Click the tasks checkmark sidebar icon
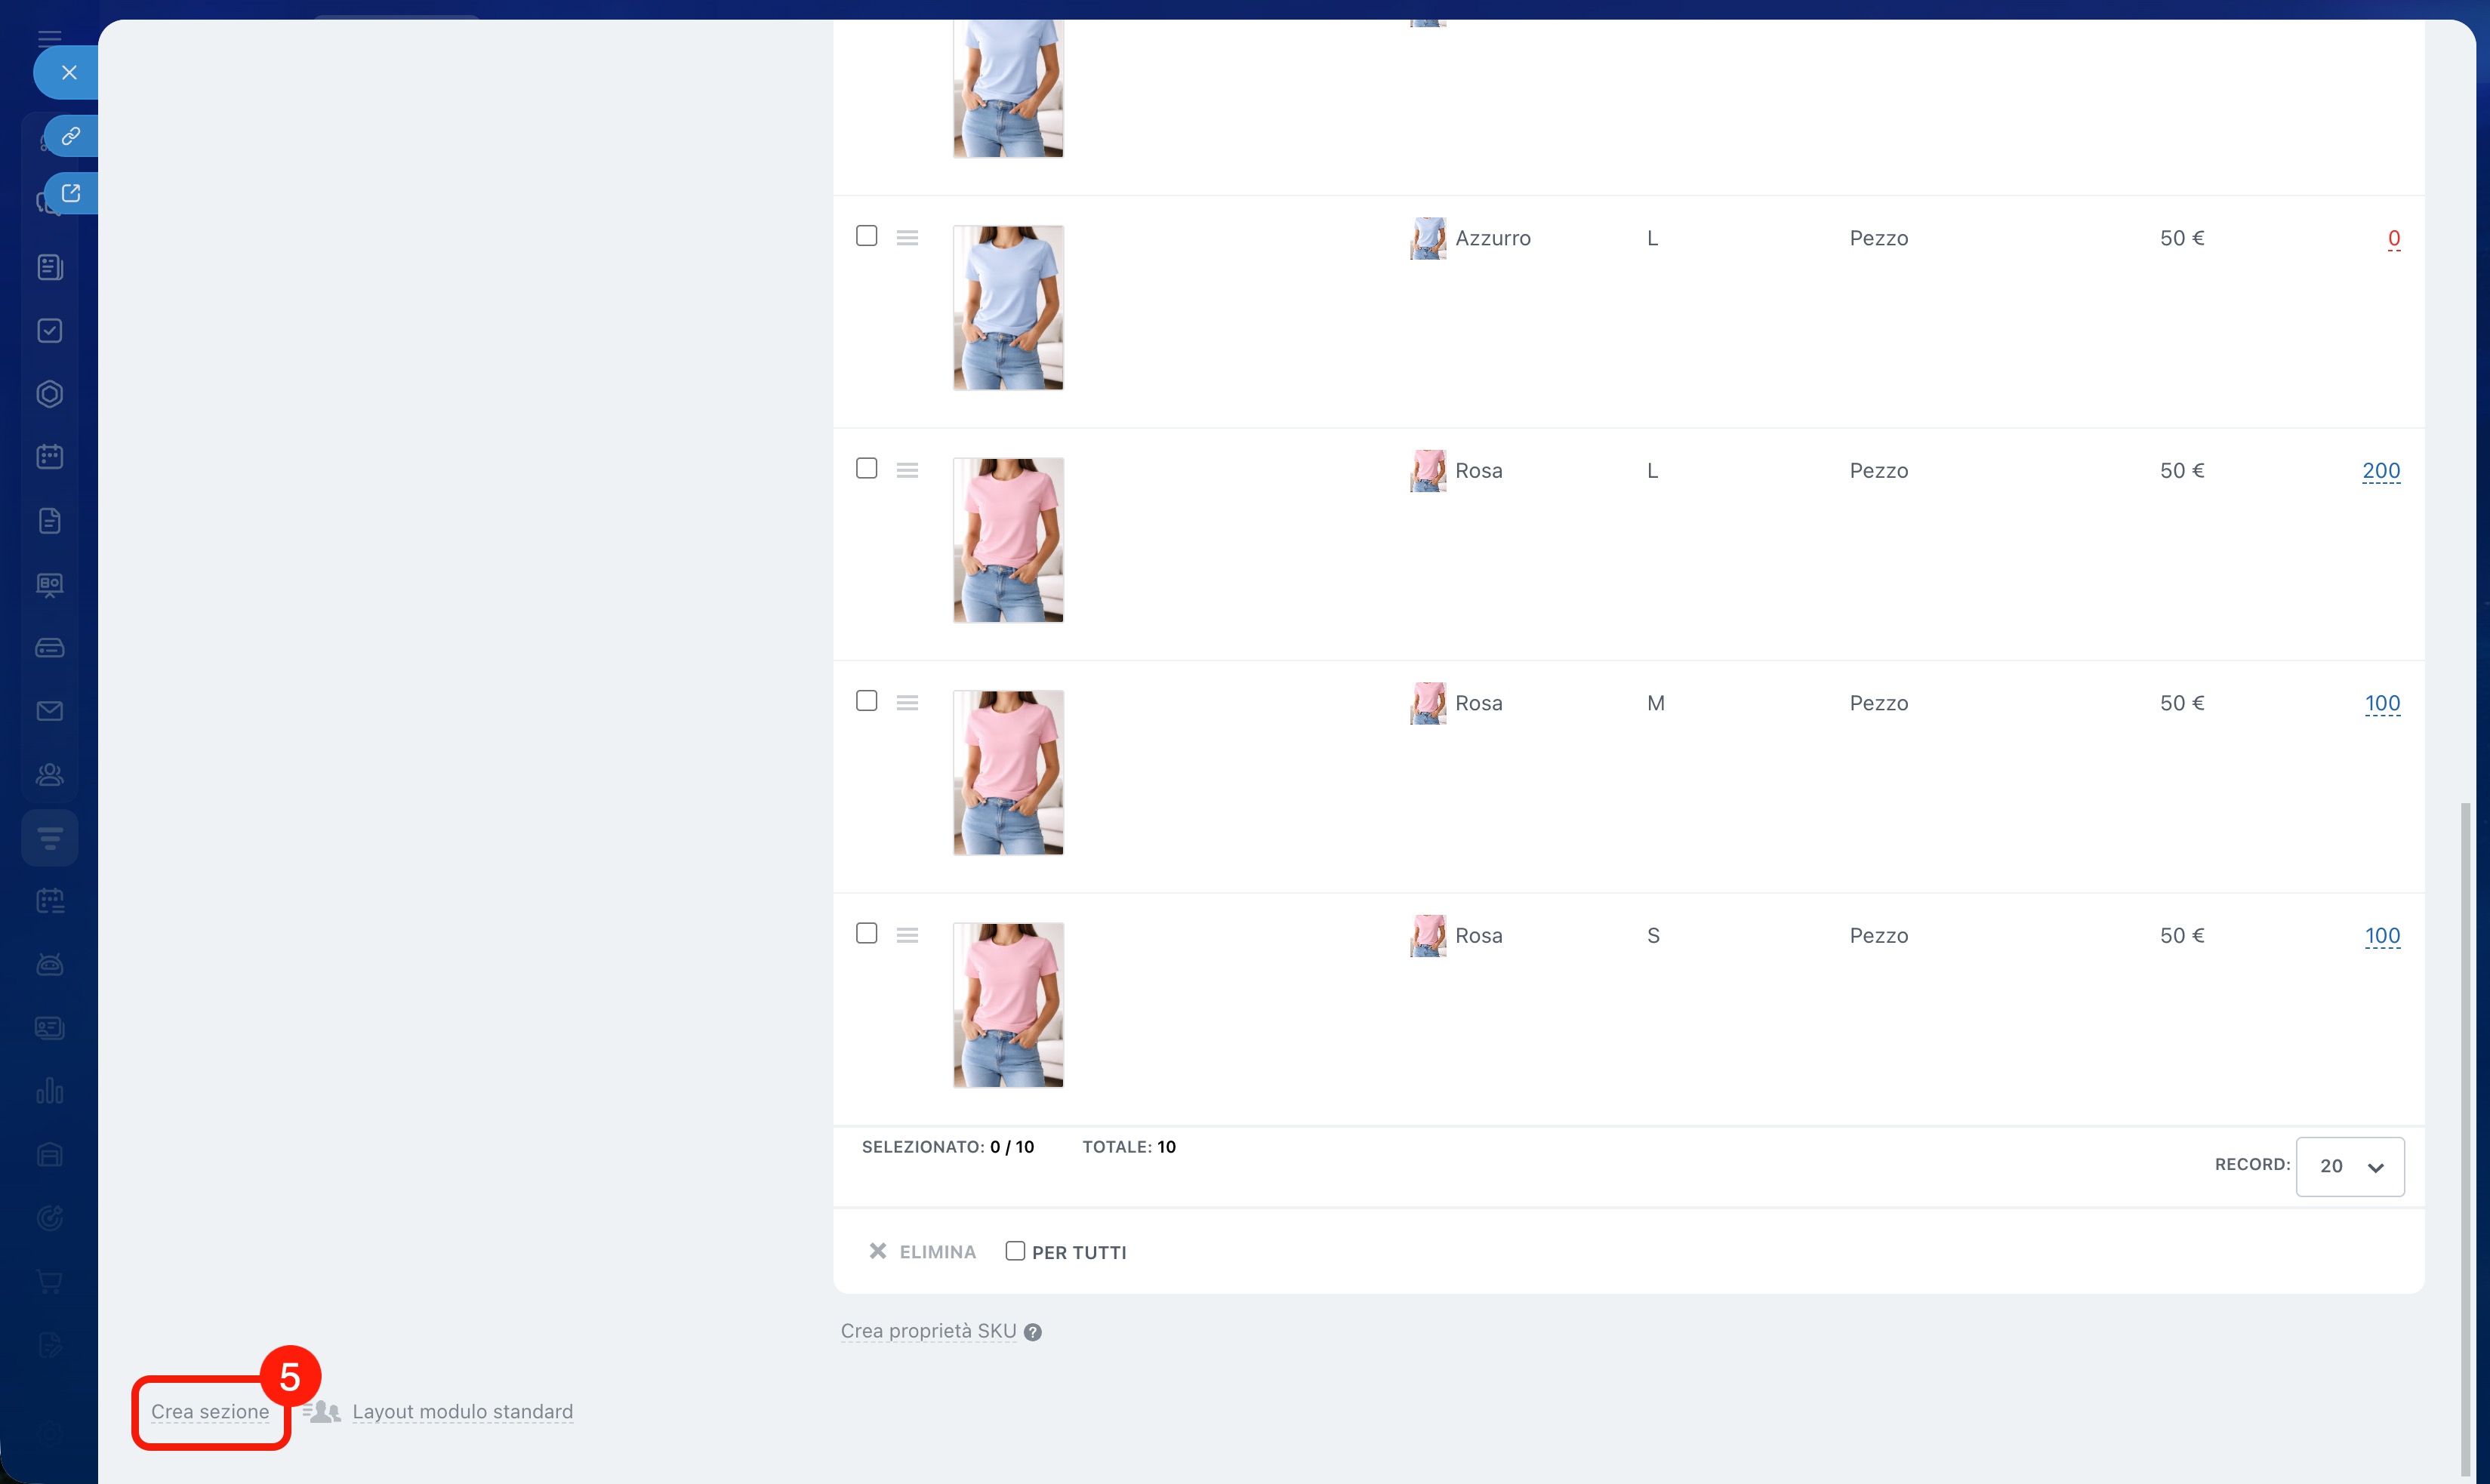Viewport: 2490px width, 1484px height. 50,331
